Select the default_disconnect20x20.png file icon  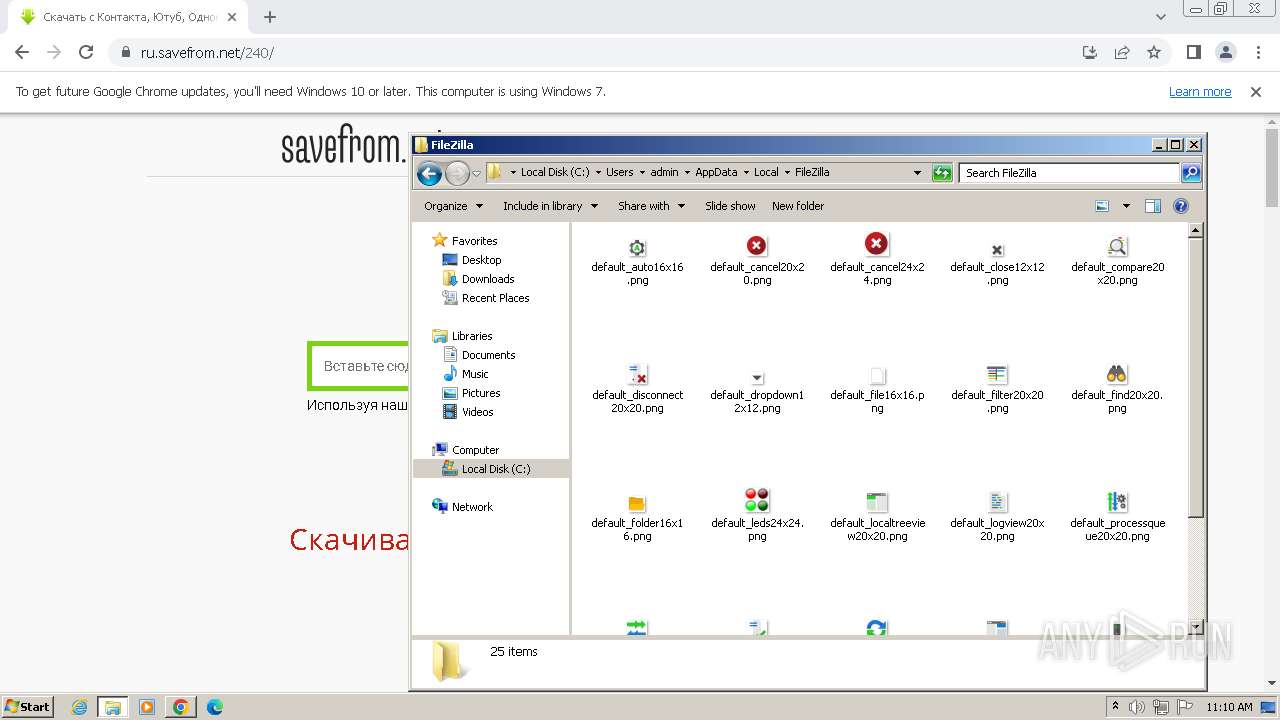637,374
